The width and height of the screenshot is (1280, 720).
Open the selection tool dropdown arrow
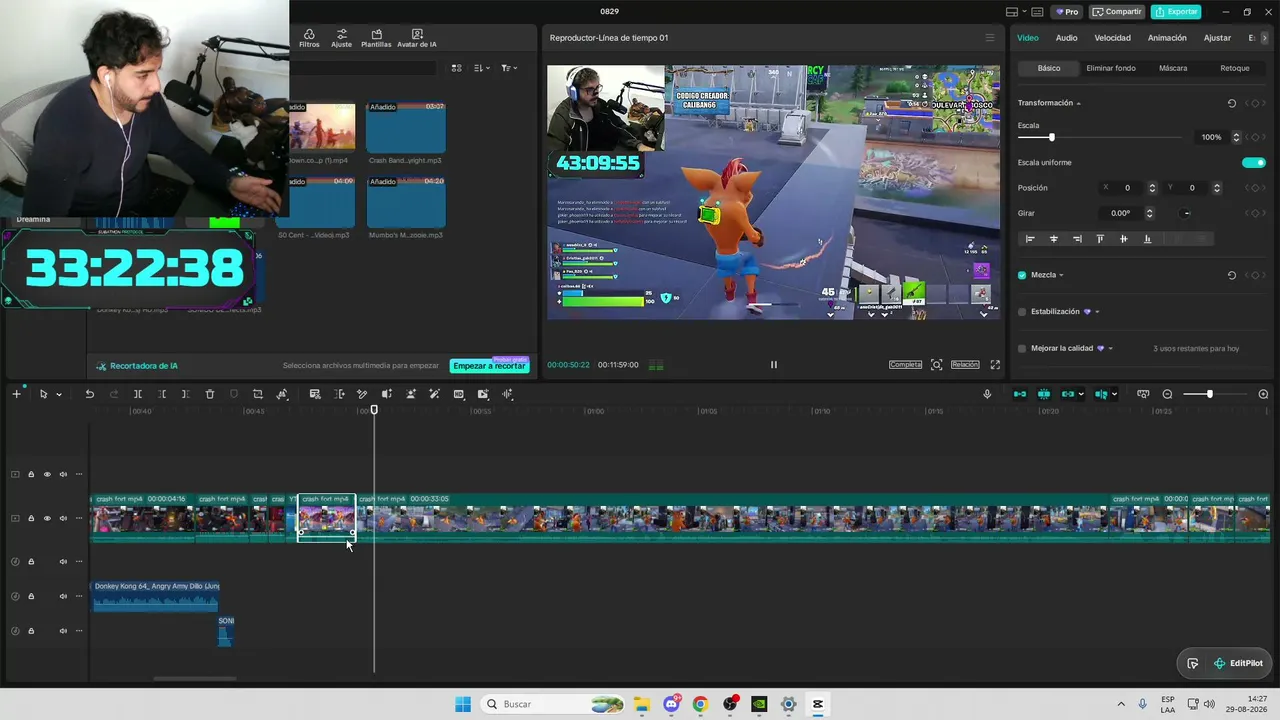pyautogui.click(x=59, y=395)
